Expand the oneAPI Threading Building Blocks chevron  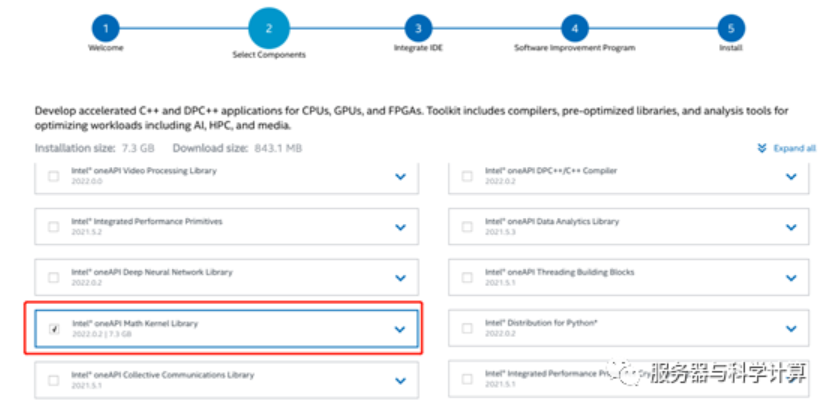791,277
